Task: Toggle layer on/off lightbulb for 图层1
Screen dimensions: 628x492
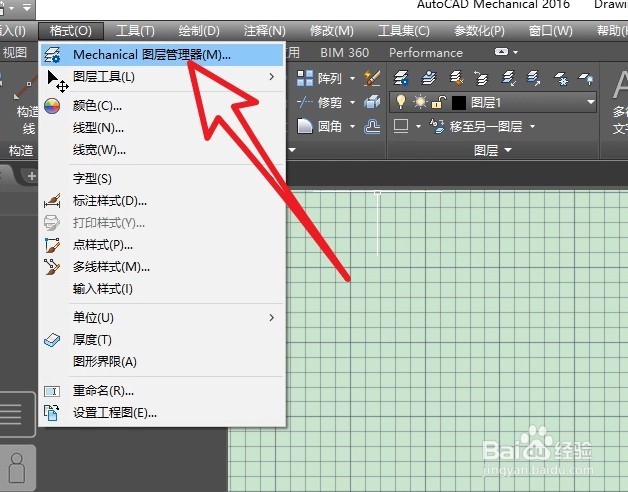Action: click(401, 102)
